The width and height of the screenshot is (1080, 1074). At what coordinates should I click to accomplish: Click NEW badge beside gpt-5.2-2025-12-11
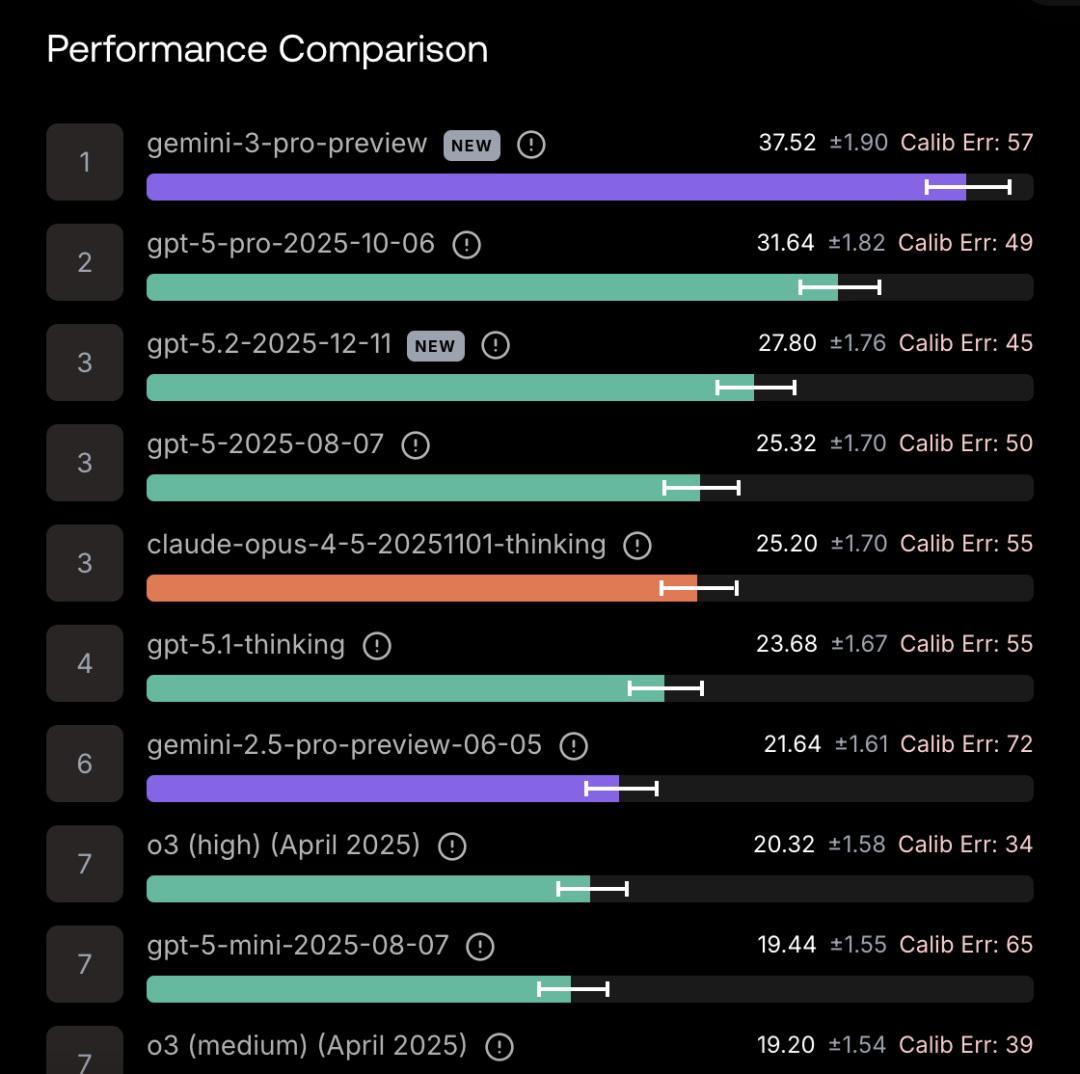click(435, 346)
